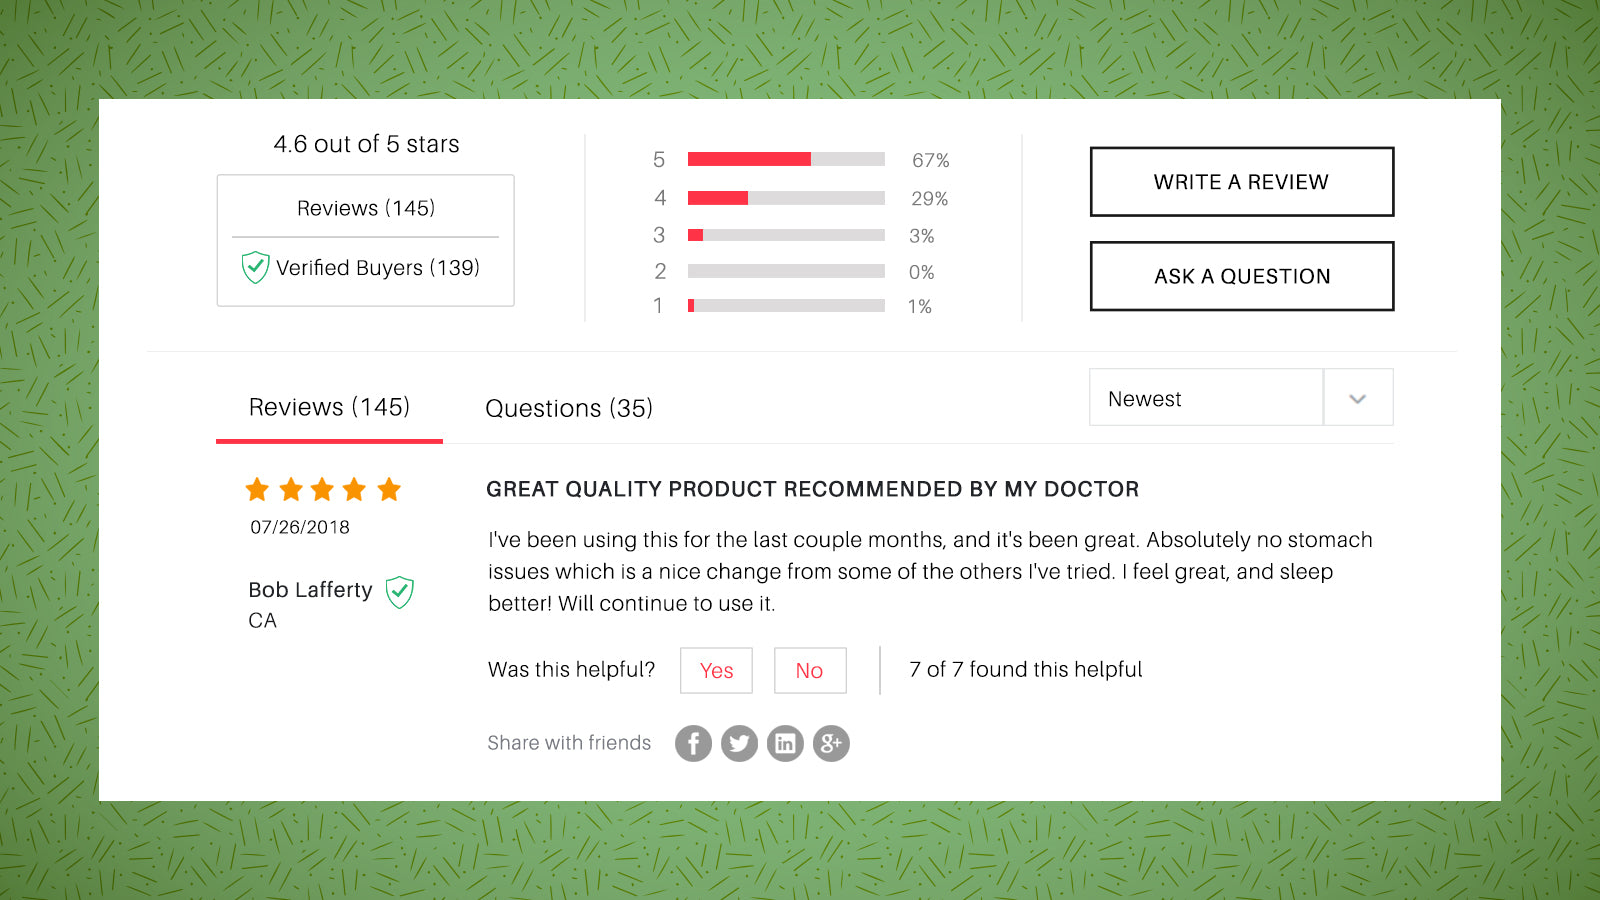Image resolution: width=1600 pixels, height=900 pixels.
Task: Click No under Was this helpful
Action: (x=810, y=670)
